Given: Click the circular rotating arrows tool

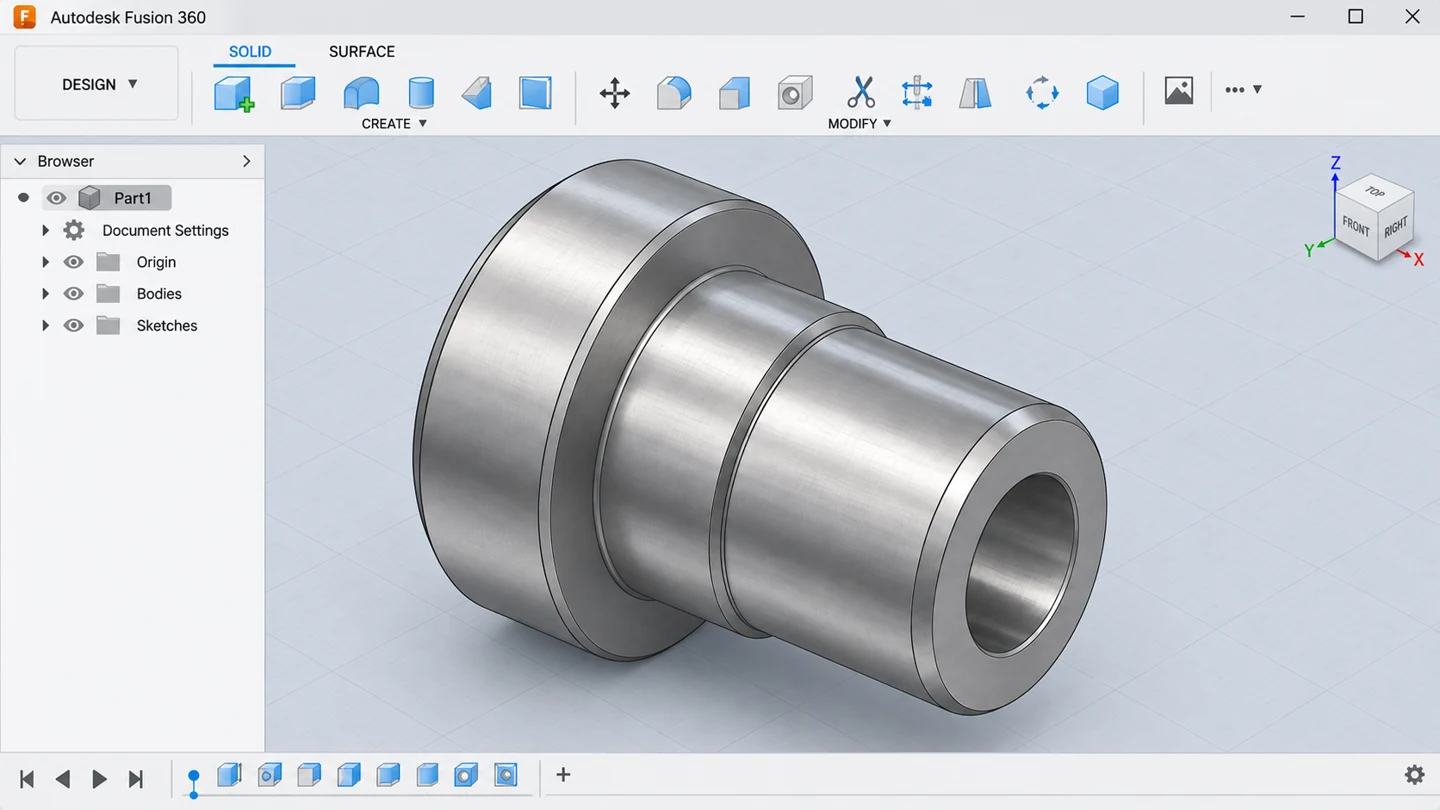Looking at the screenshot, I should (x=1042, y=93).
